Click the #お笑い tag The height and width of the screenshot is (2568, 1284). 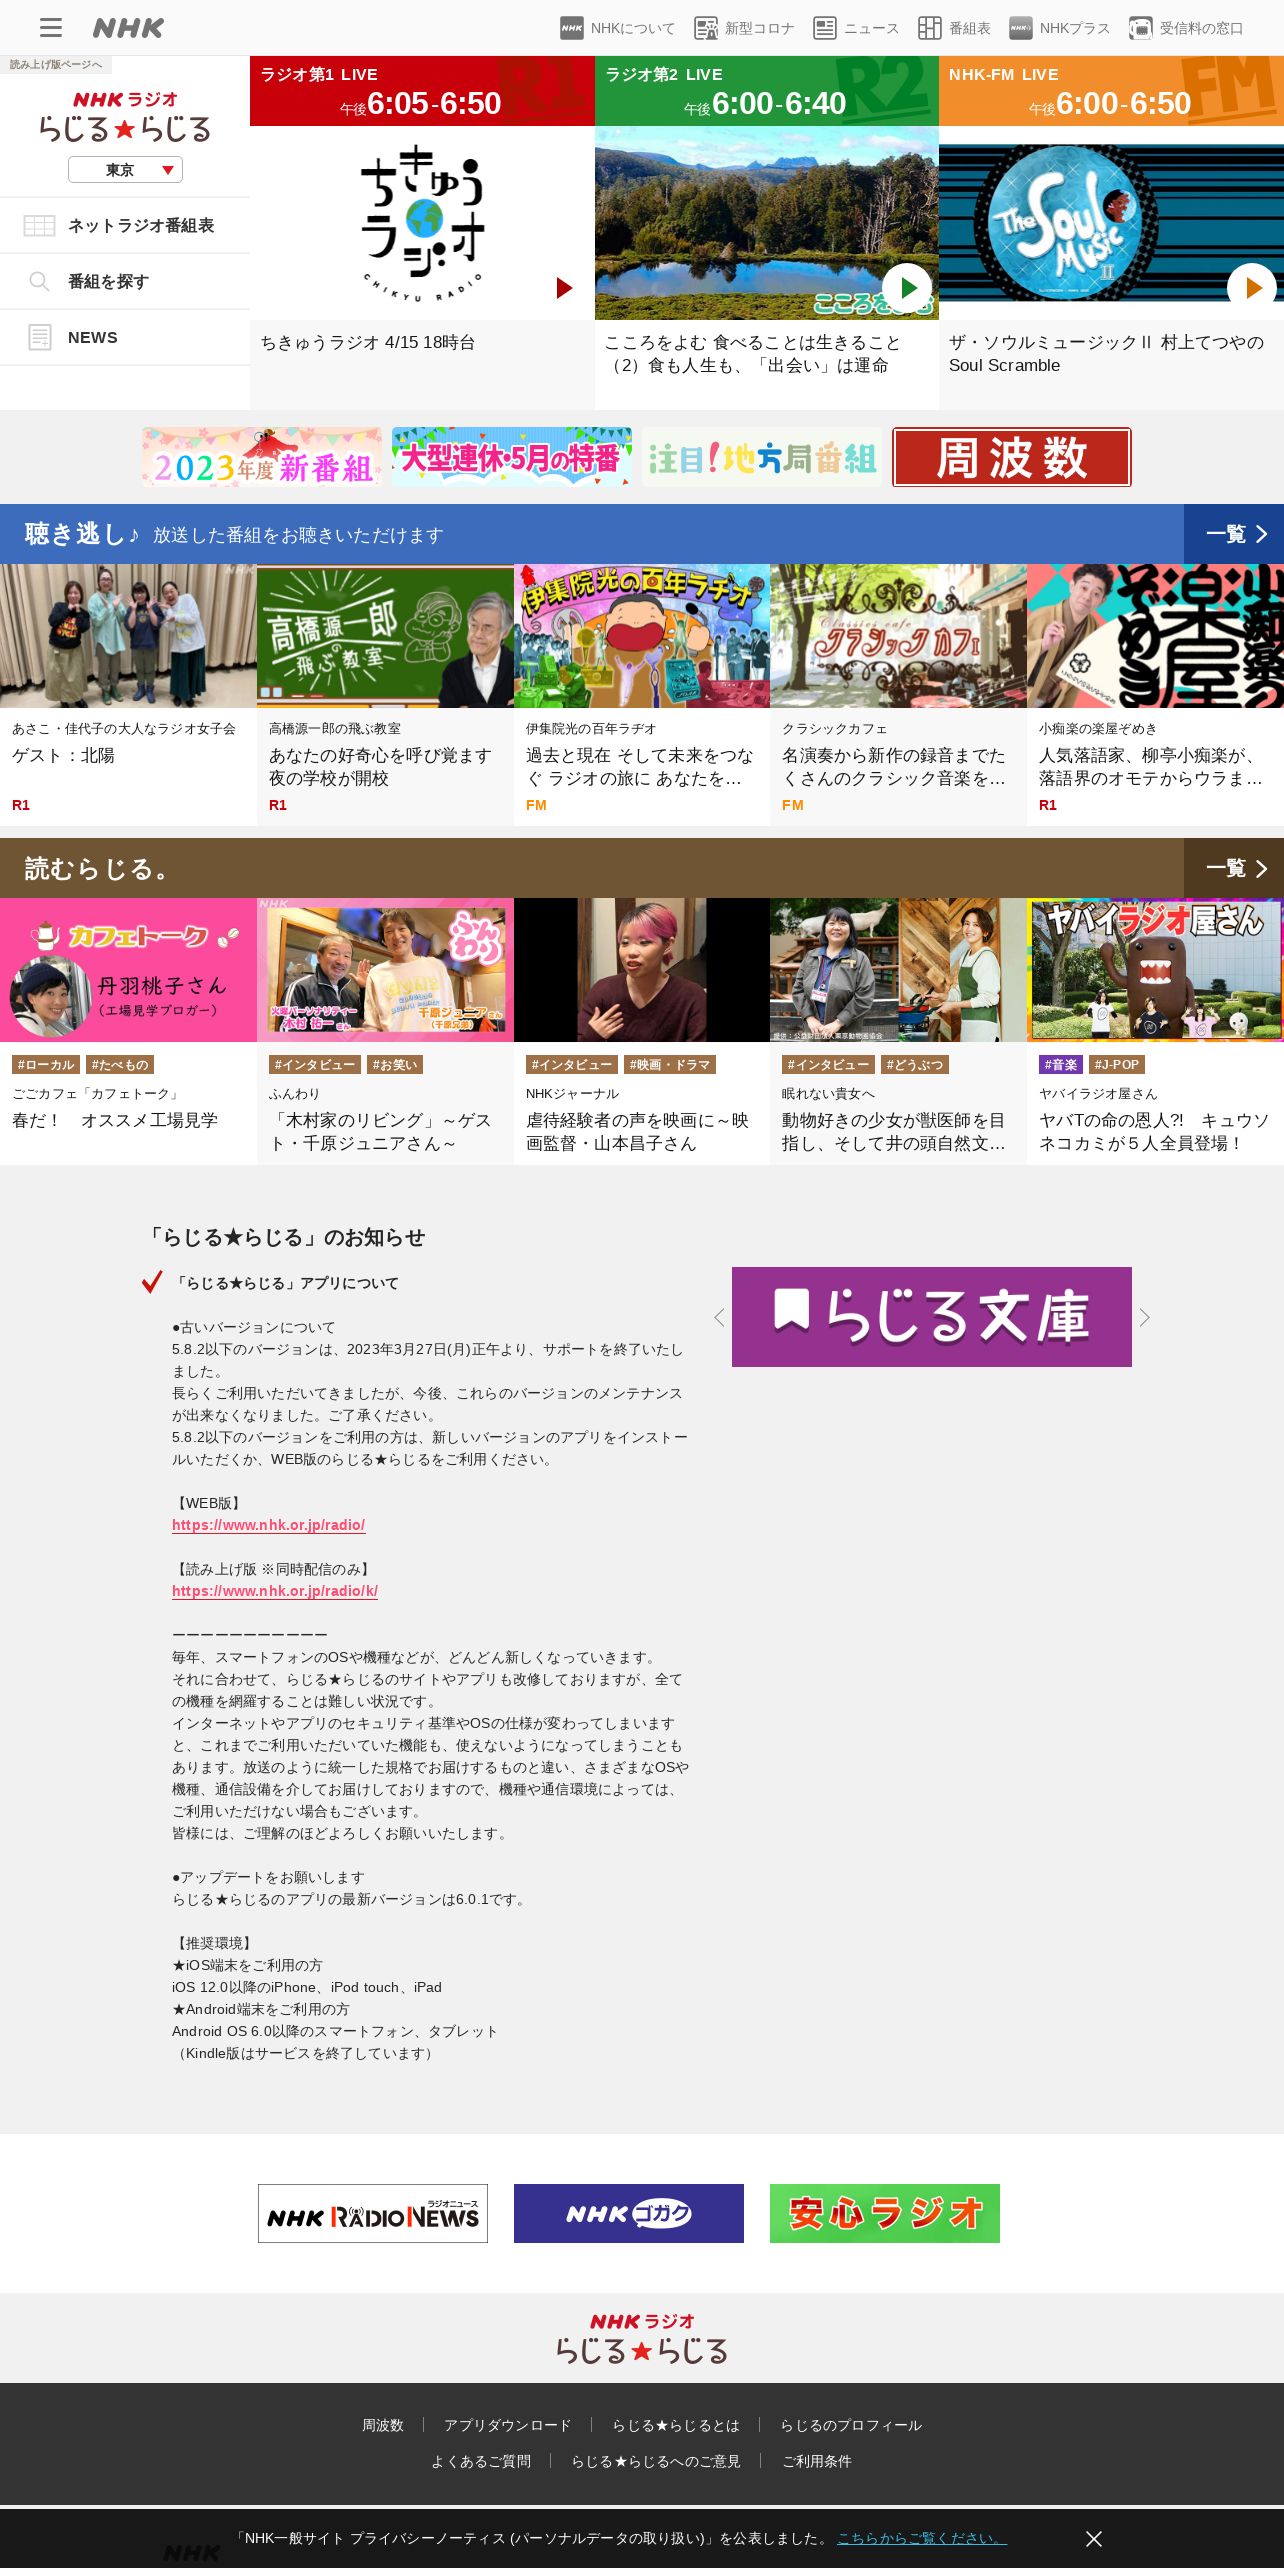[395, 1065]
